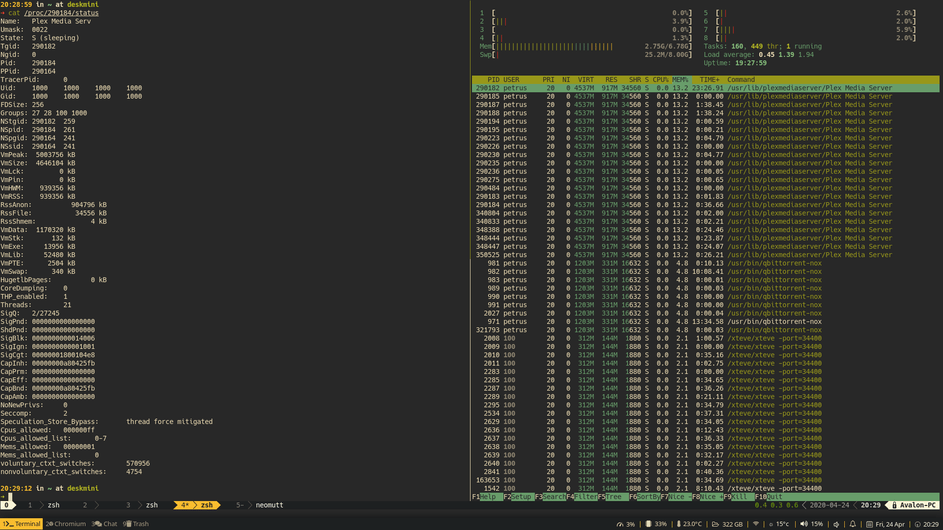Click F4 Filter in htop footer
This screenshot has height=530, width=943.
click(x=582, y=497)
